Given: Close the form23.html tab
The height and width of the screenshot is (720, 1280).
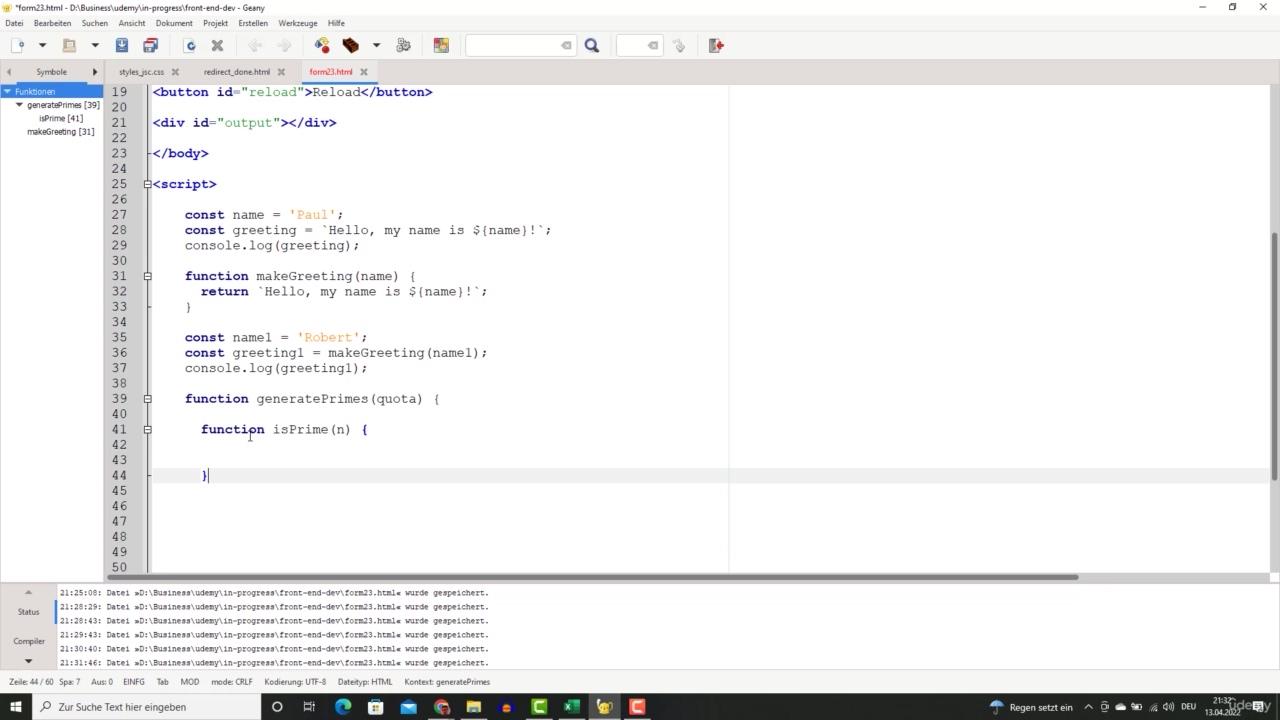Looking at the screenshot, I should tap(364, 72).
